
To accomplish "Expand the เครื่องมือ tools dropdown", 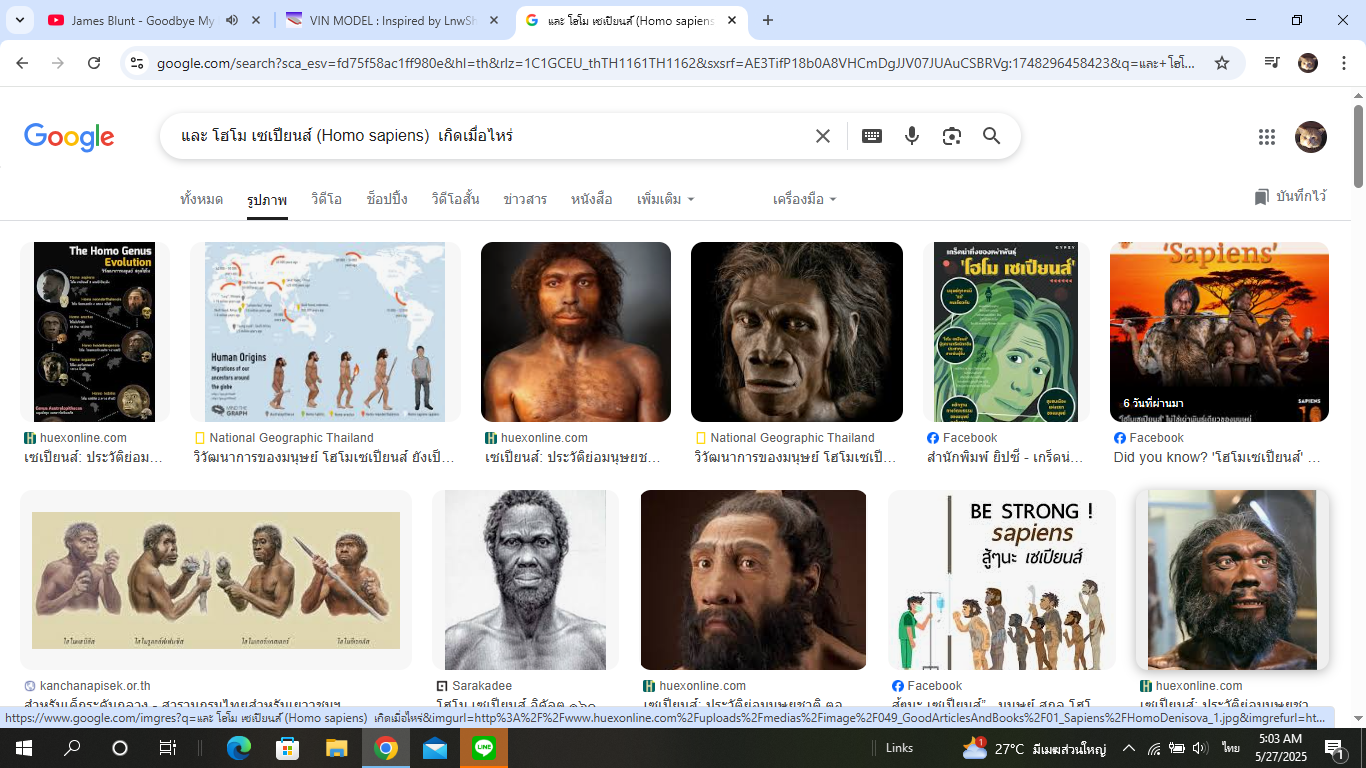I will pyautogui.click(x=804, y=199).
